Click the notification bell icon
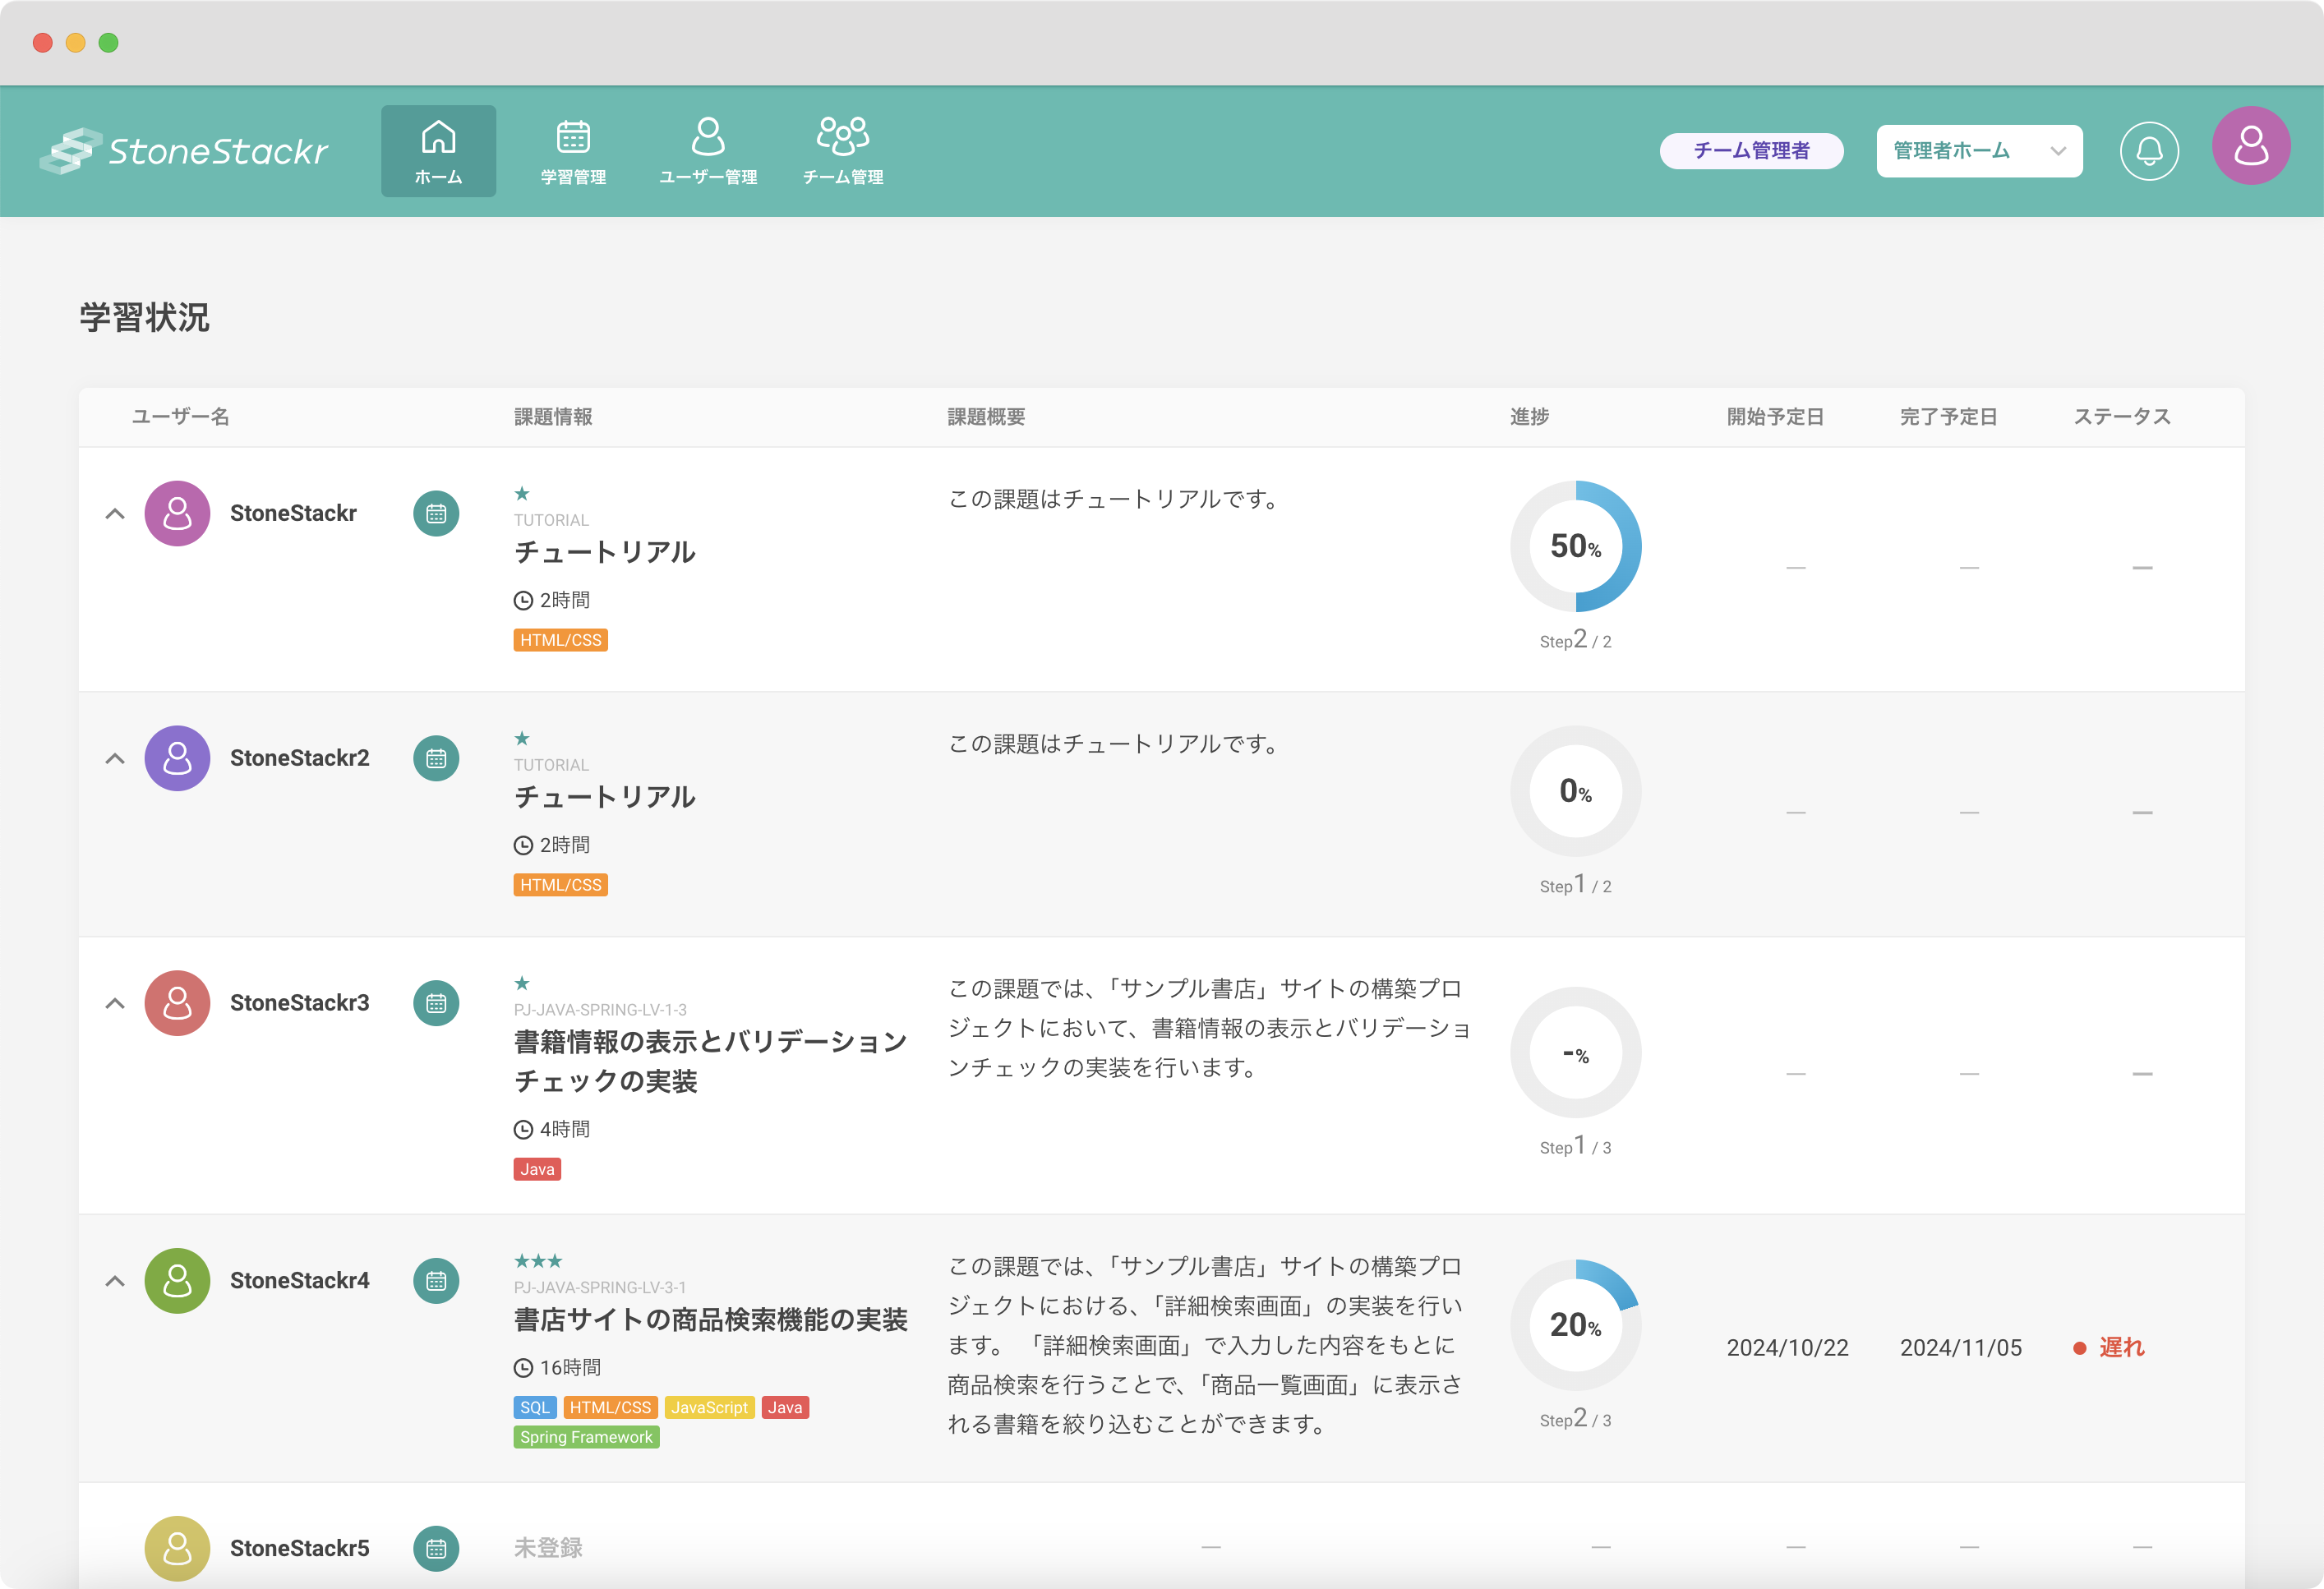Screen dimensions: 2324x1589 (x=2150, y=150)
